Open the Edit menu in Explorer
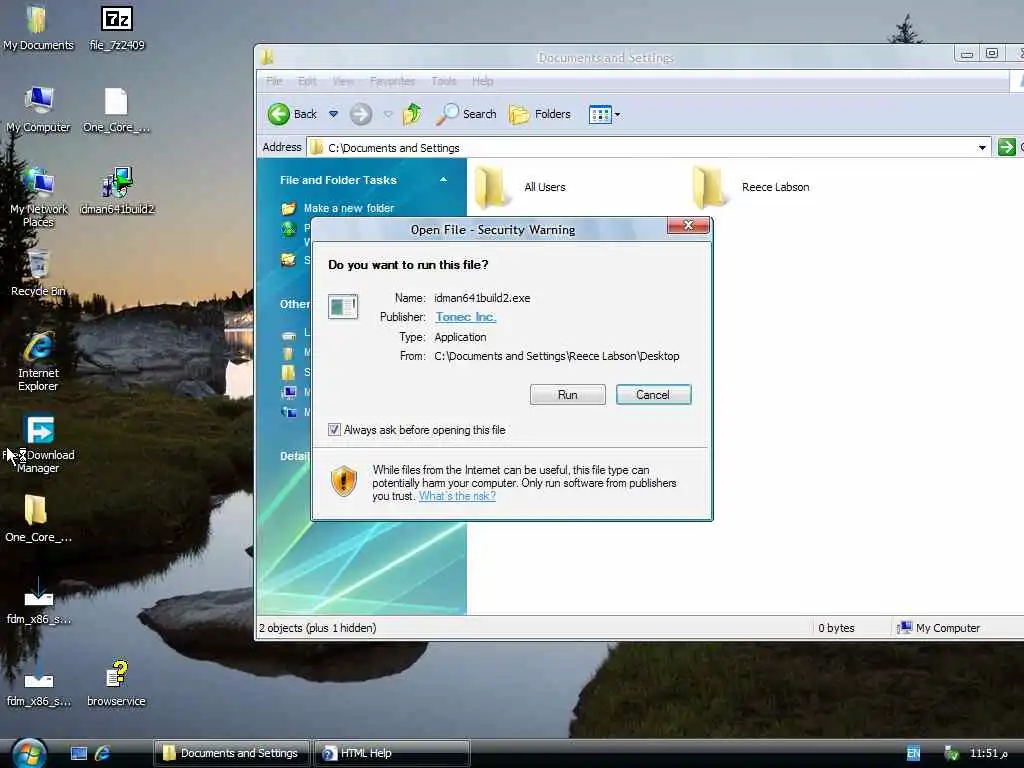The height and width of the screenshot is (768, 1024). tap(307, 81)
